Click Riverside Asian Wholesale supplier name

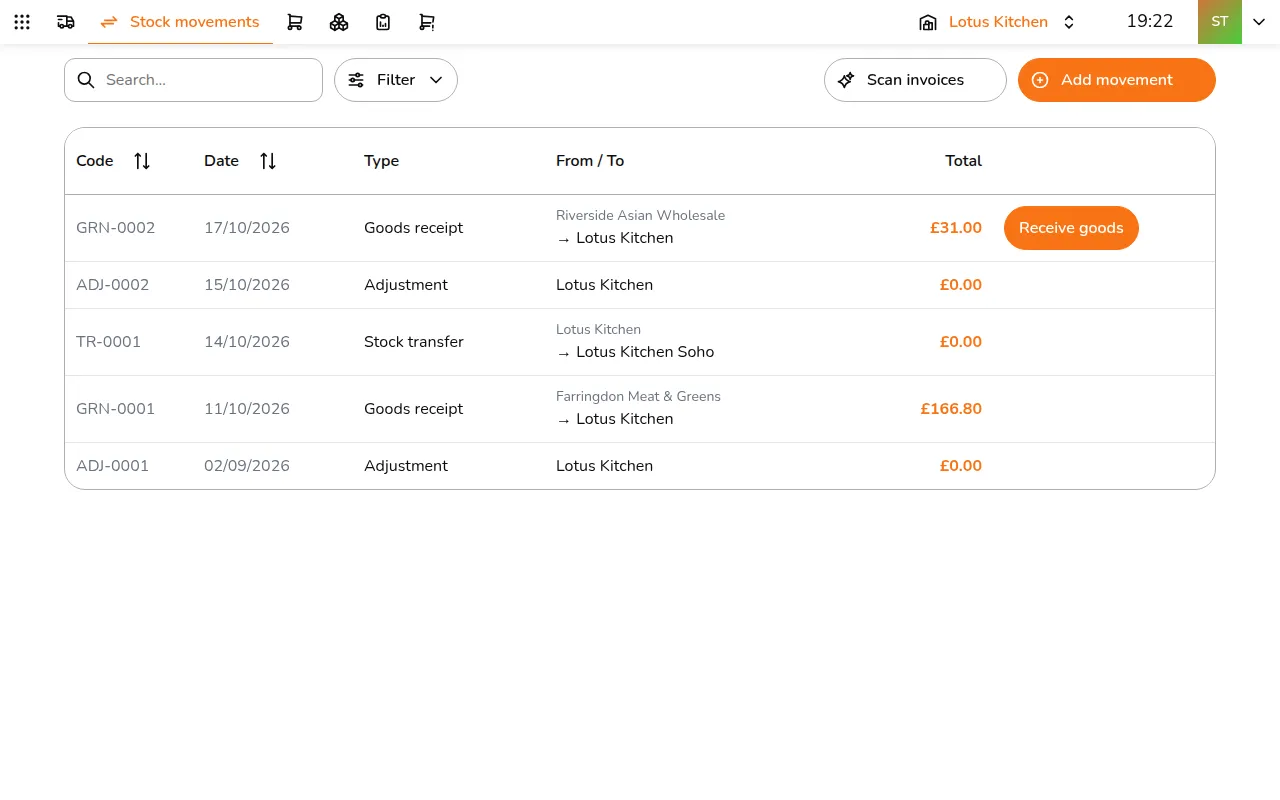(640, 215)
